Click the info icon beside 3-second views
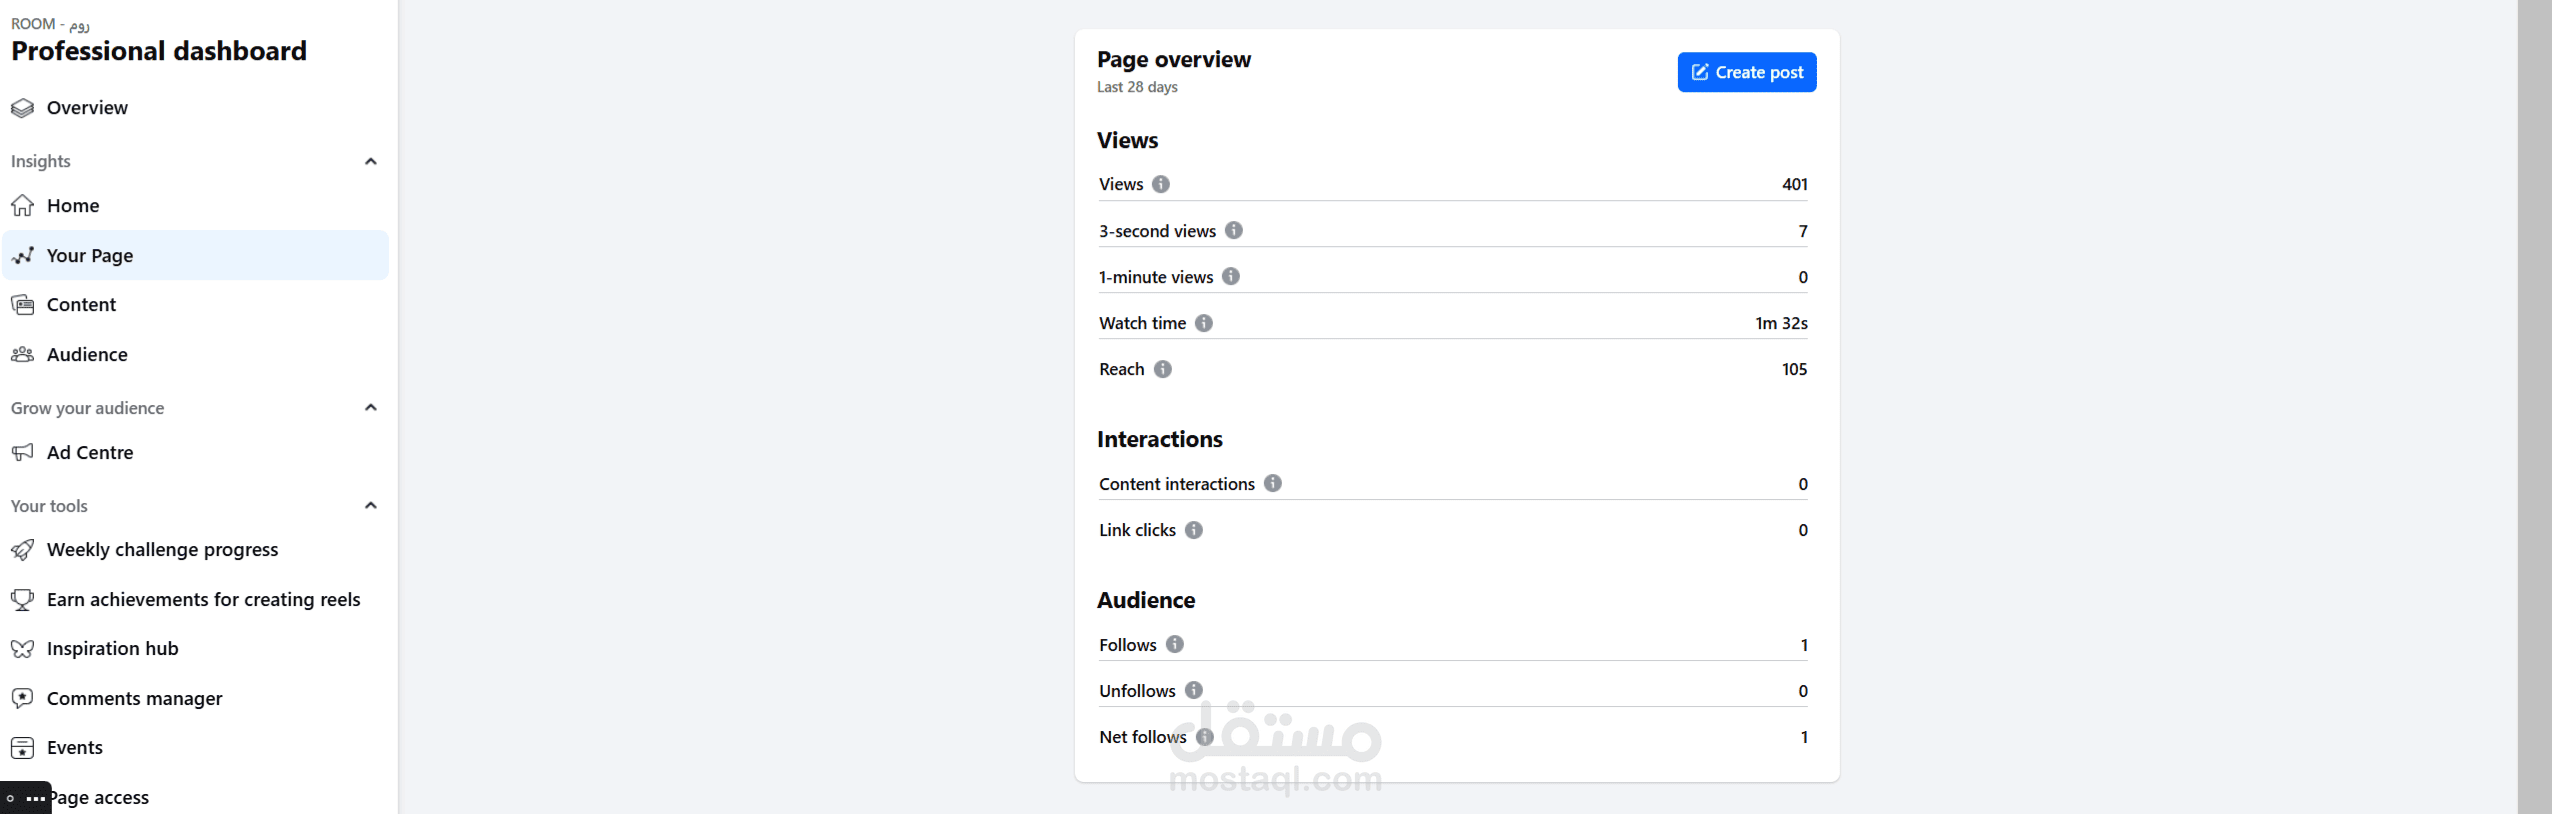2552x814 pixels. (x=1234, y=230)
